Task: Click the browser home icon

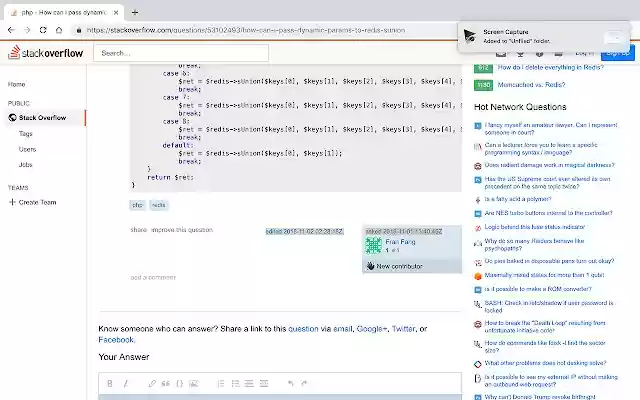Action: coord(59,30)
